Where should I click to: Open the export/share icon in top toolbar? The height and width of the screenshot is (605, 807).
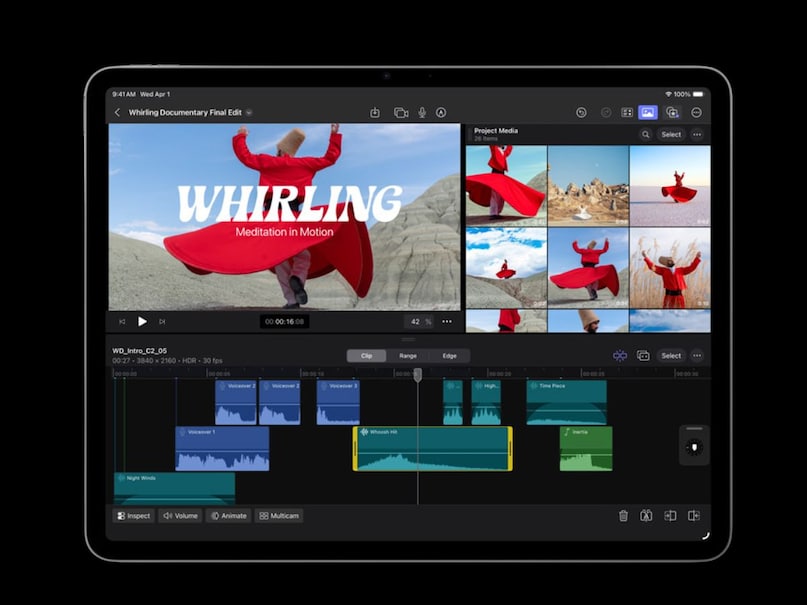point(375,113)
